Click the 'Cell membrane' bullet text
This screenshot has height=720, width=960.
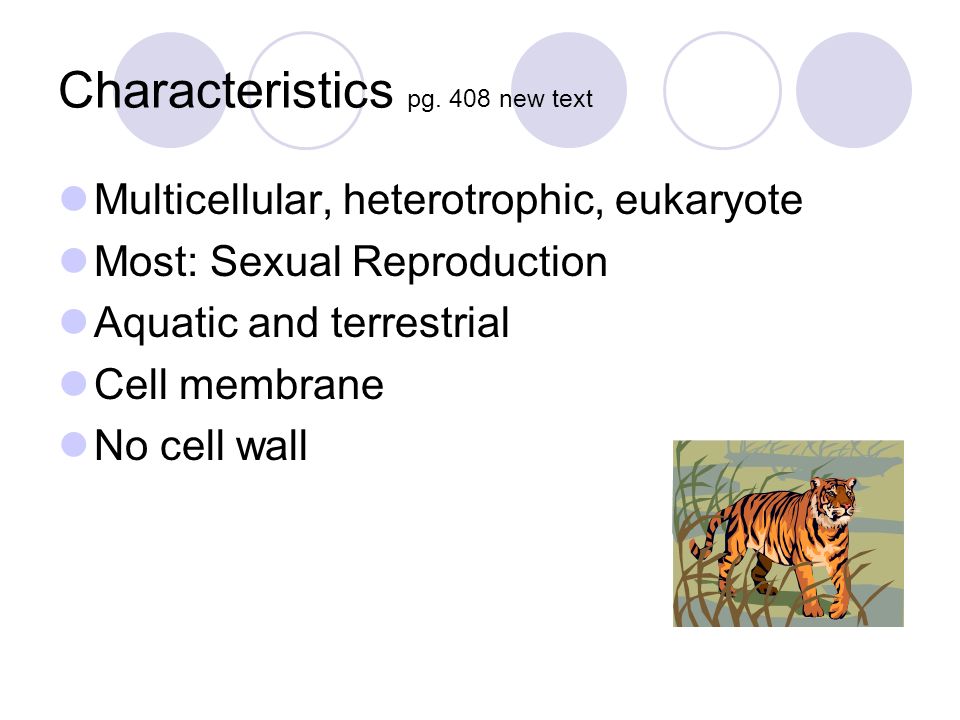239,384
